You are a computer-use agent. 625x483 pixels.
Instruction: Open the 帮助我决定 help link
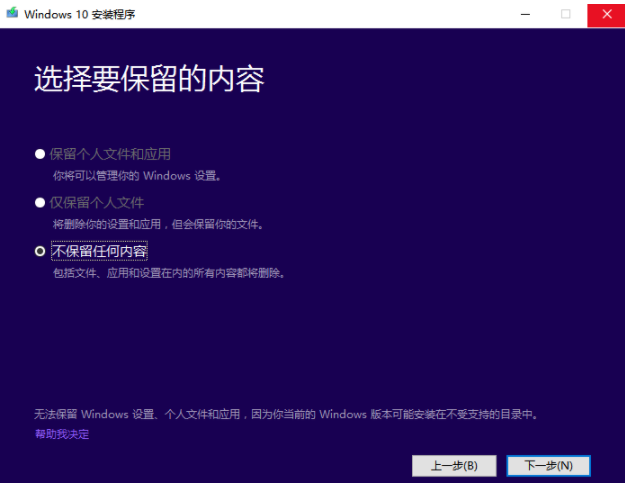pos(62,433)
